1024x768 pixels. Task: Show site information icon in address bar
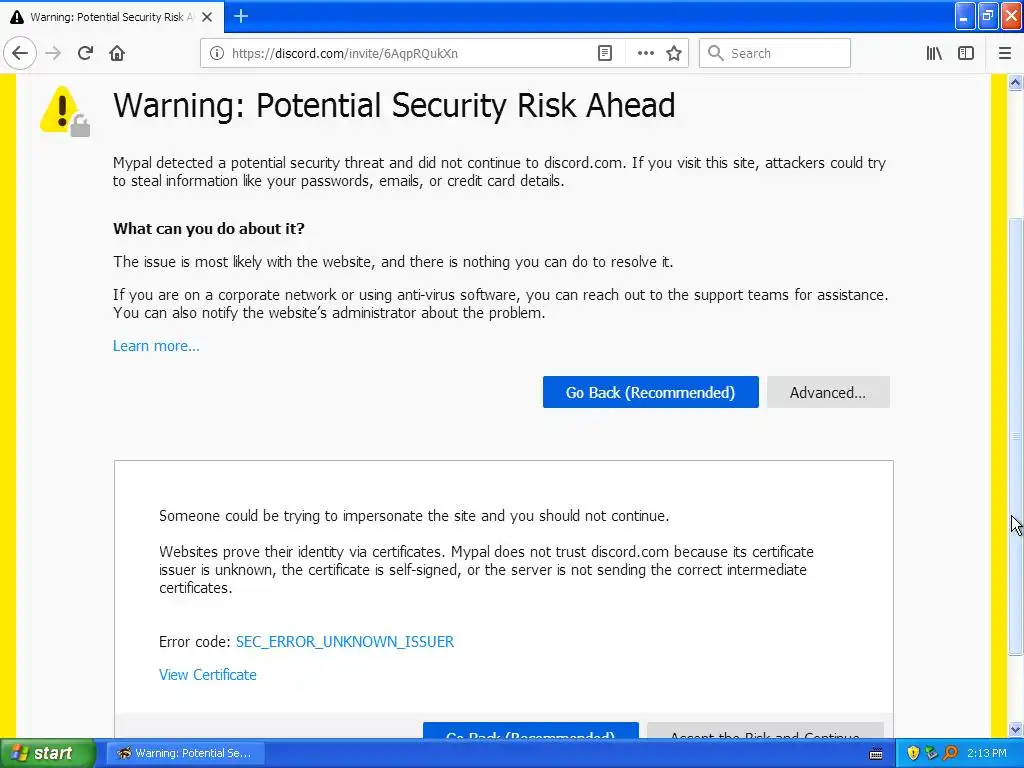click(x=217, y=53)
